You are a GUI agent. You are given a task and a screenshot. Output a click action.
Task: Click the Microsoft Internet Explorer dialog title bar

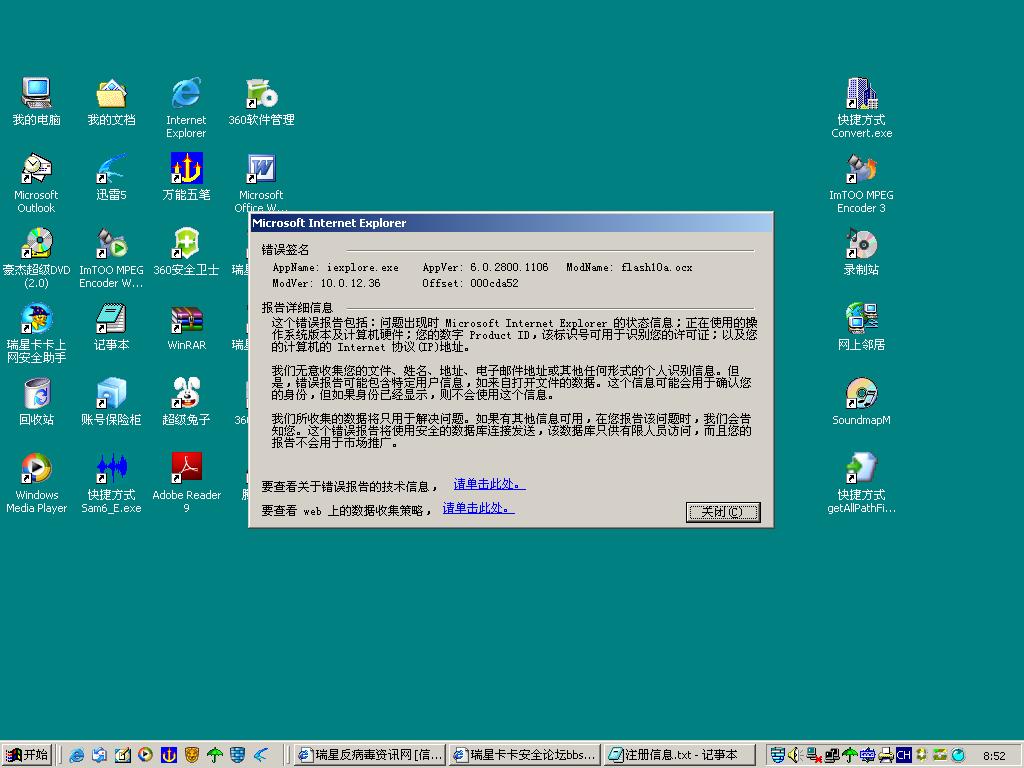[x=511, y=223]
